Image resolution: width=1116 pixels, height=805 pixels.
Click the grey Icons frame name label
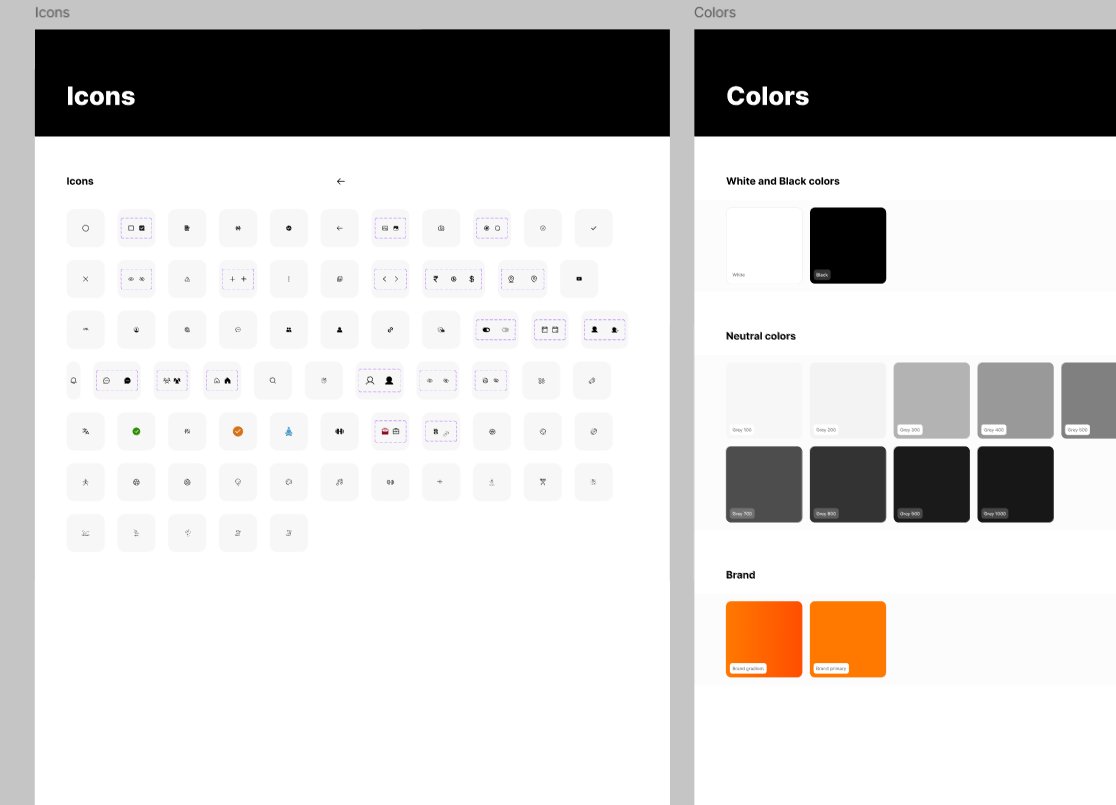[52, 13]
